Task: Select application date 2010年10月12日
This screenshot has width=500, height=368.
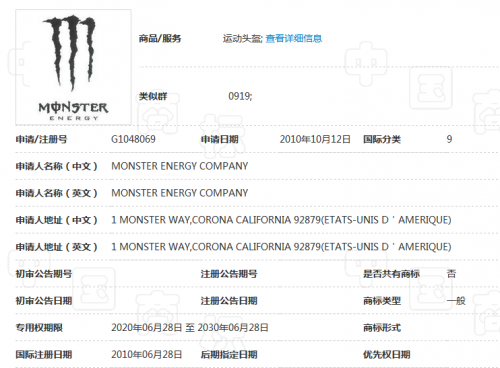Action: coord(315,139)
